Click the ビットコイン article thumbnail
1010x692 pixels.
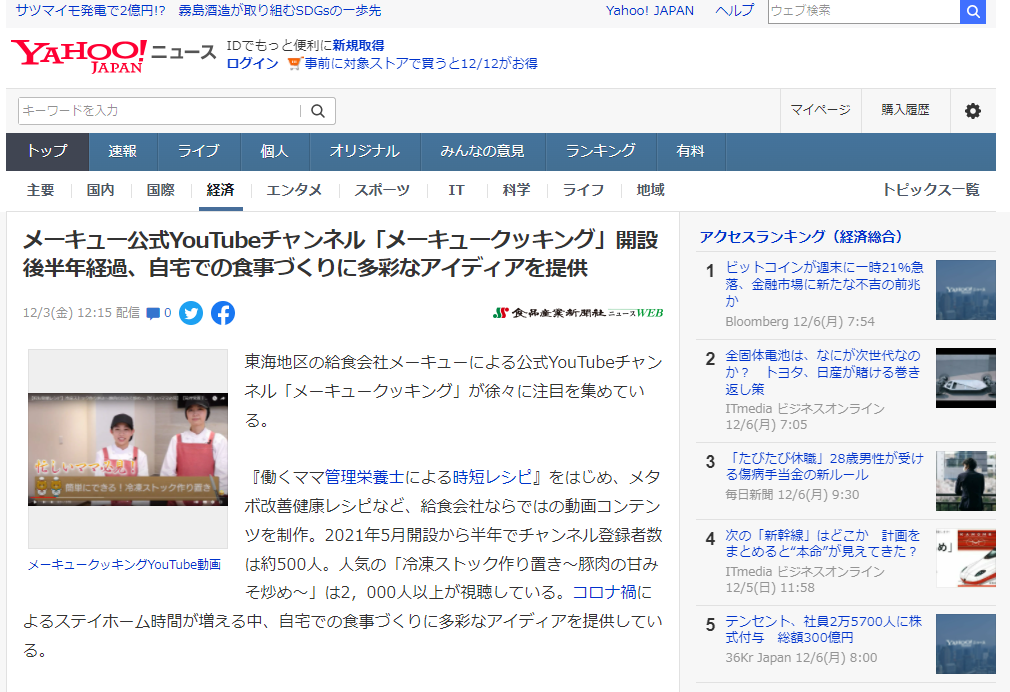(x=966, y=290)
